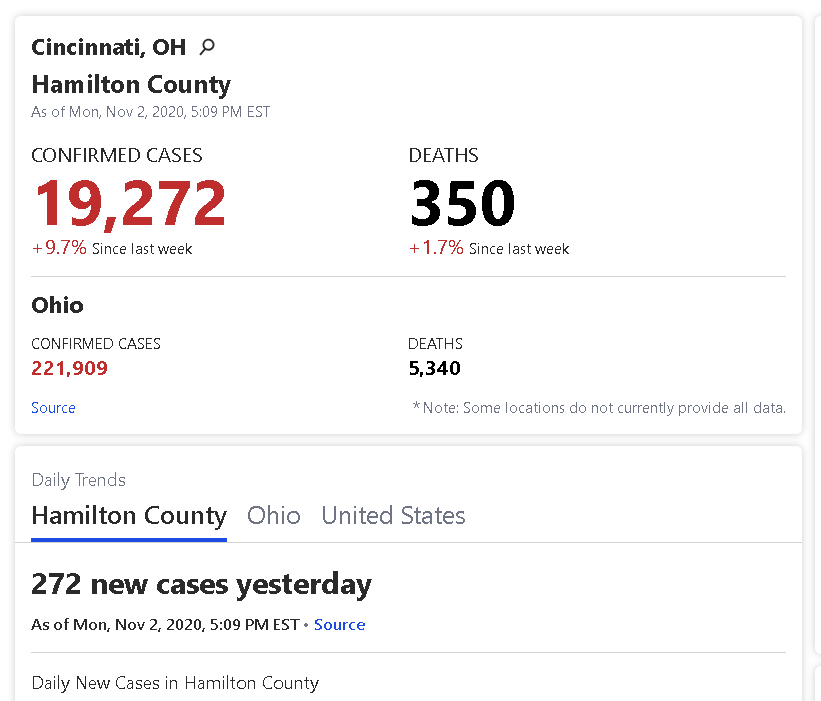Click Ohio's 5,340 deaths number
Image resolution: width=821 pixels, height=701 pixels.
(434, 368)
